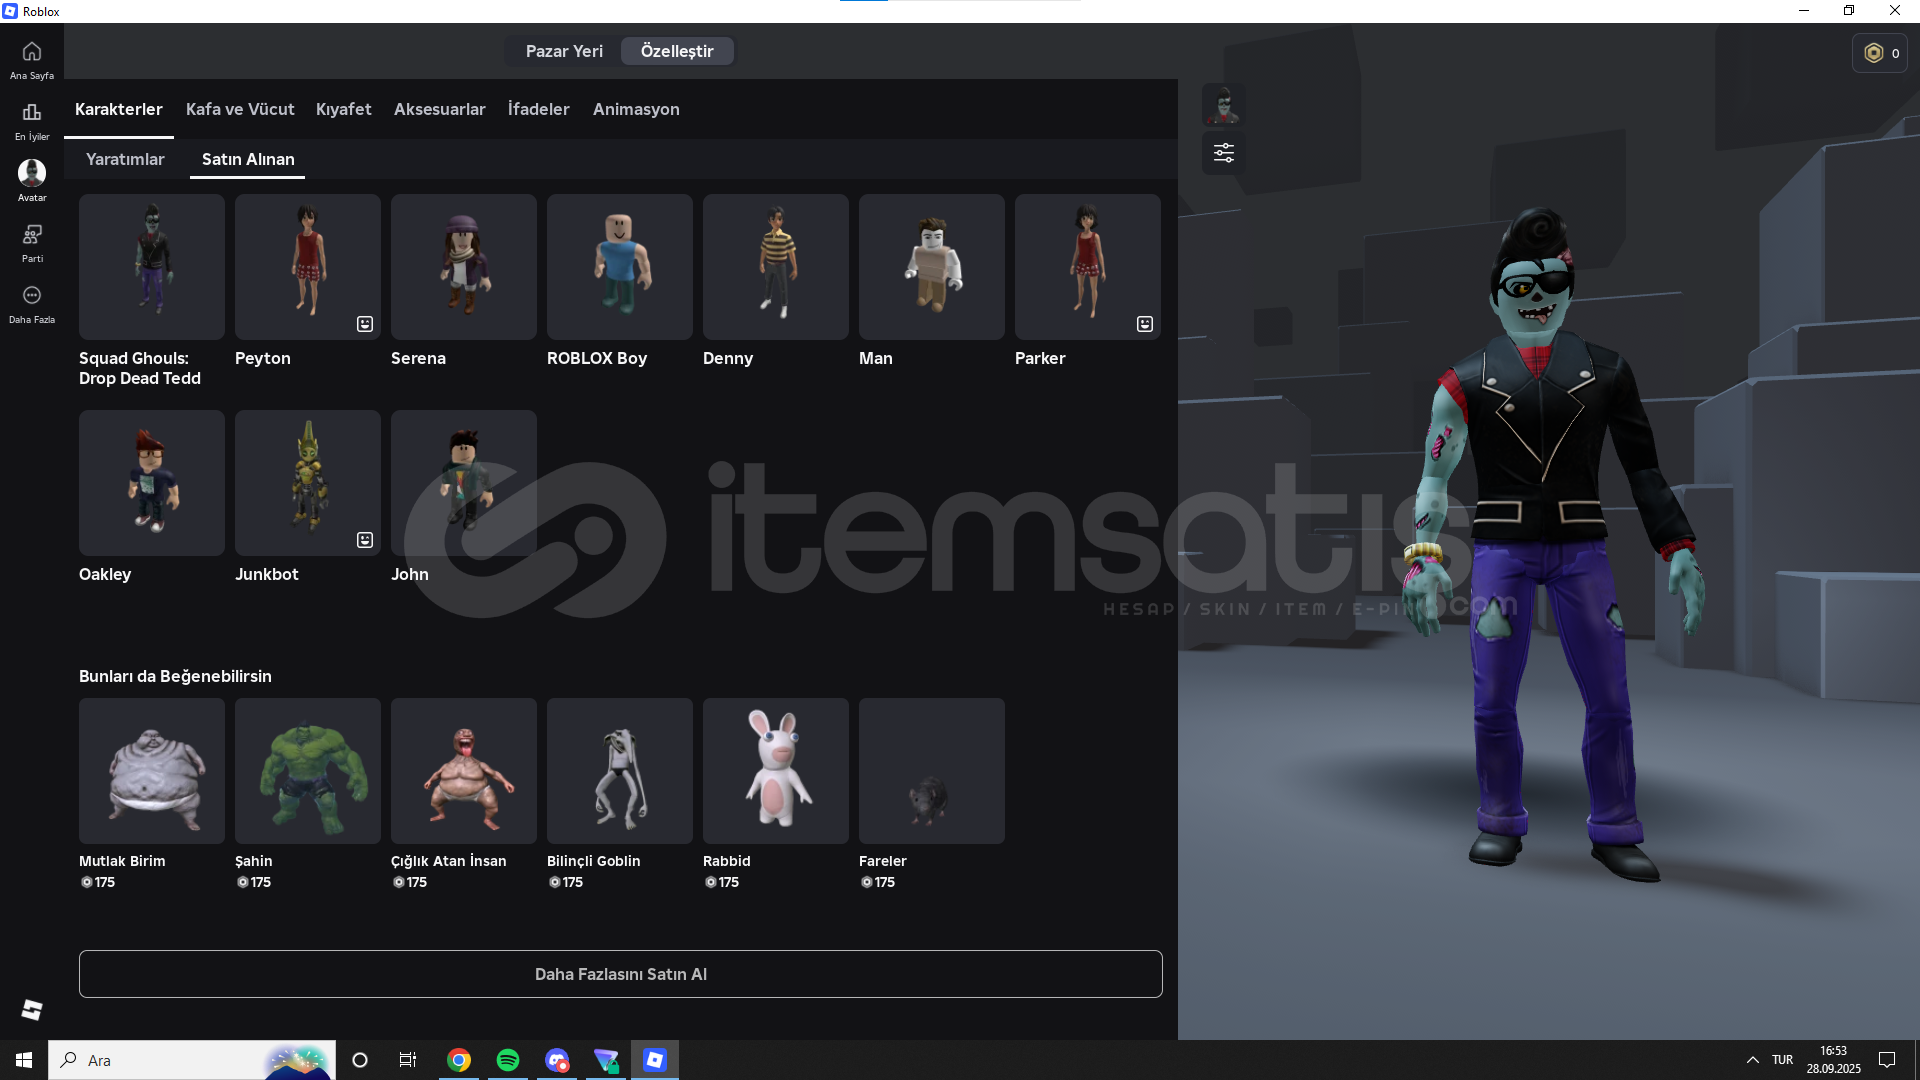Launch Chrome from taskbar
This screenshot has width=1920, height=1080.
[459, 1060]
